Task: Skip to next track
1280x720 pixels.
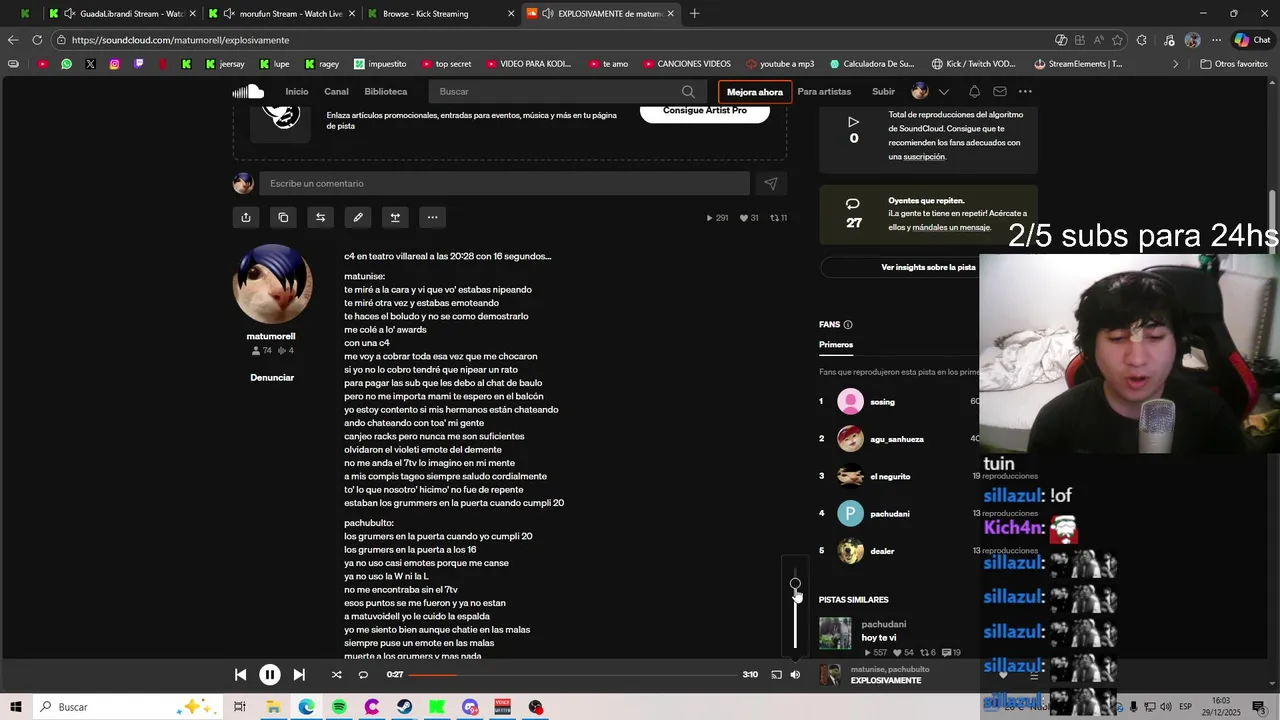Action: [299, 675]
